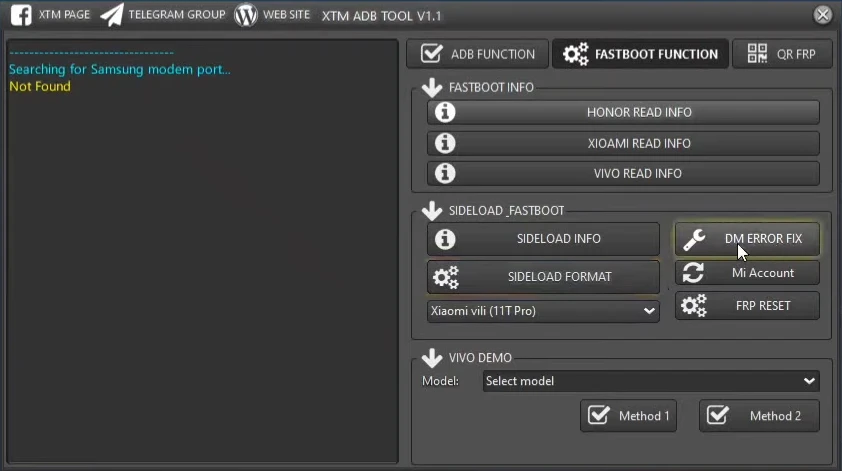This screenshot has width=842, height=471.
Task: Click the Method 1 button
Action: pyautogui.click(x=628, y=416)
